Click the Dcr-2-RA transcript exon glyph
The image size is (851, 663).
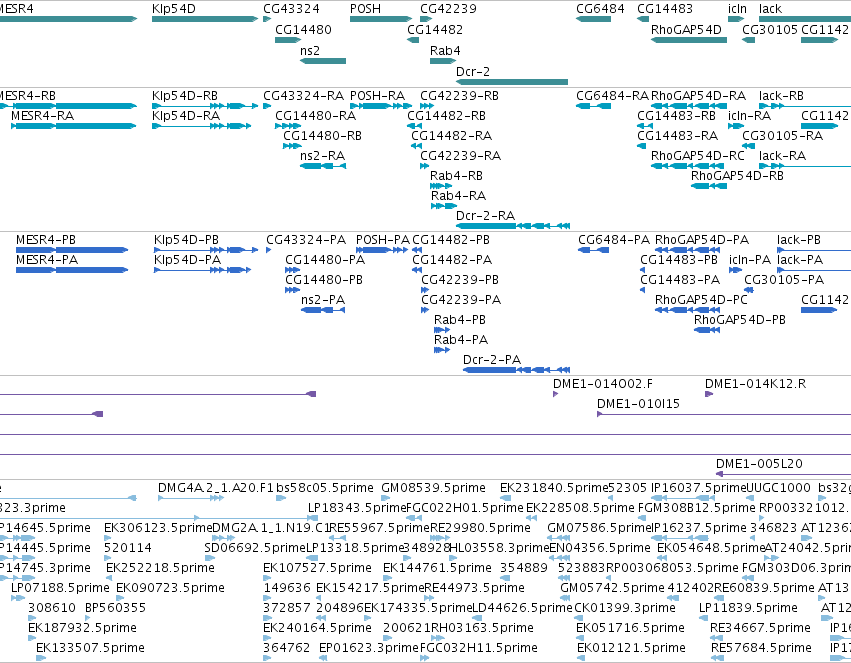pos(513,226)
